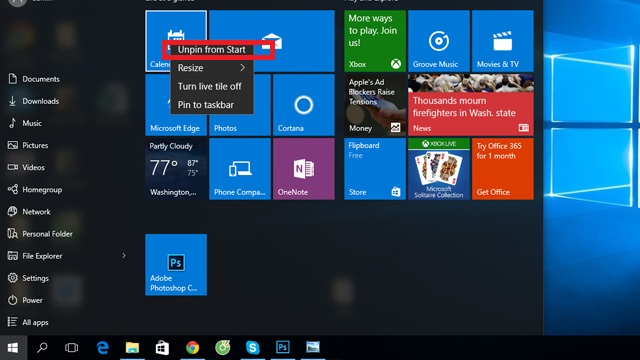Launch Microsoft Solitaire Collection tile
Image resolution: width=640 pixels, height=360 pixels.
[439, 169]
